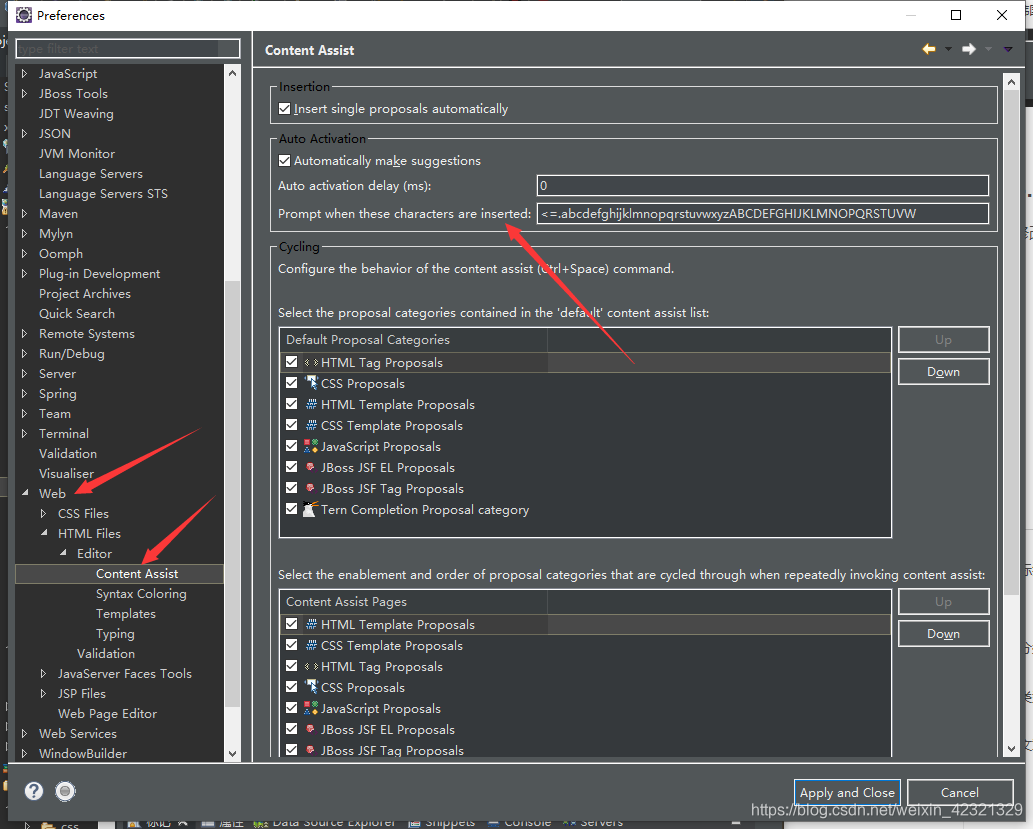
Task: Uncheck Tern Completion Proposal category checkbox
Action: [292, 509]
